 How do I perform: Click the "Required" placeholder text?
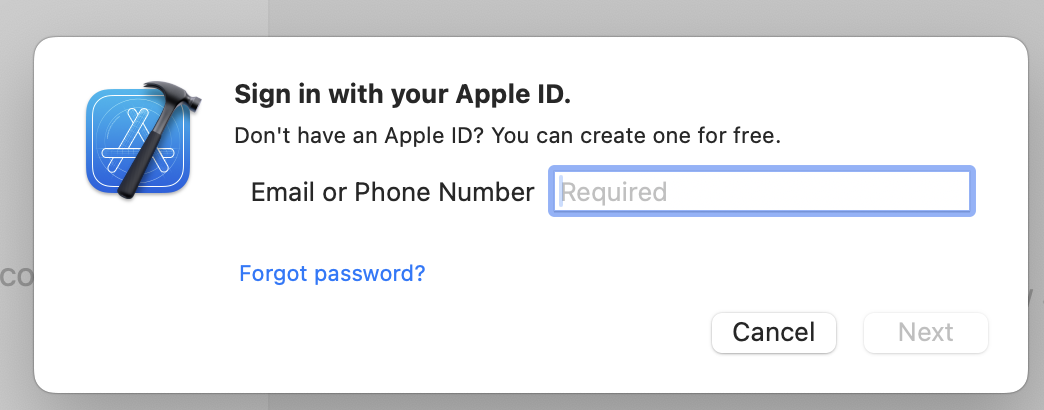pyautogui.click(x=613, y=192)
